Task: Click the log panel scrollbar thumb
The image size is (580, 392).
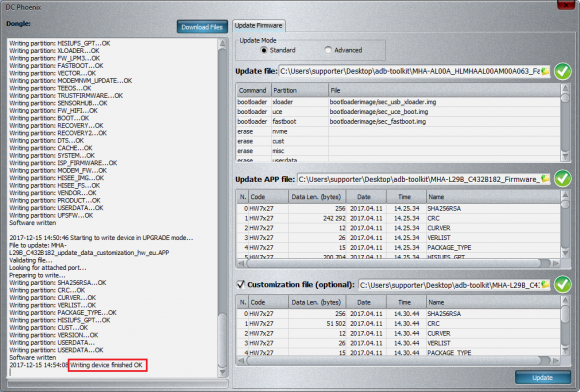Action: (x=222, y=340)
